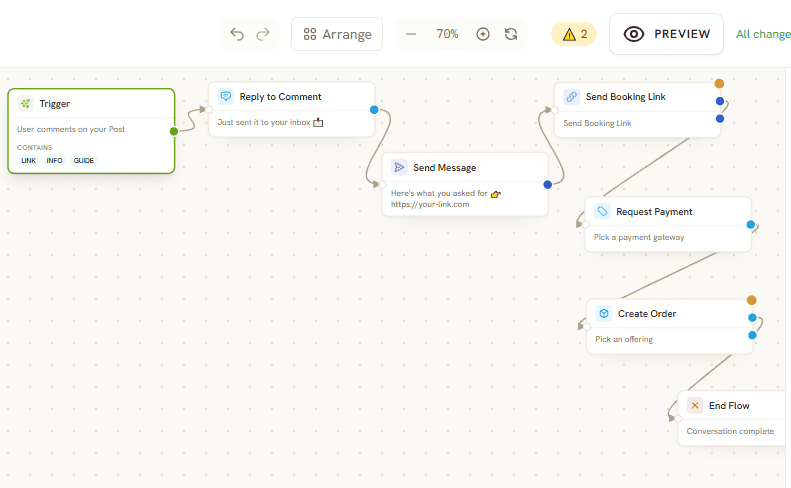Click 'Just sent it to your inbox' text
791x488 pixels.
click(x=264, y=122)
